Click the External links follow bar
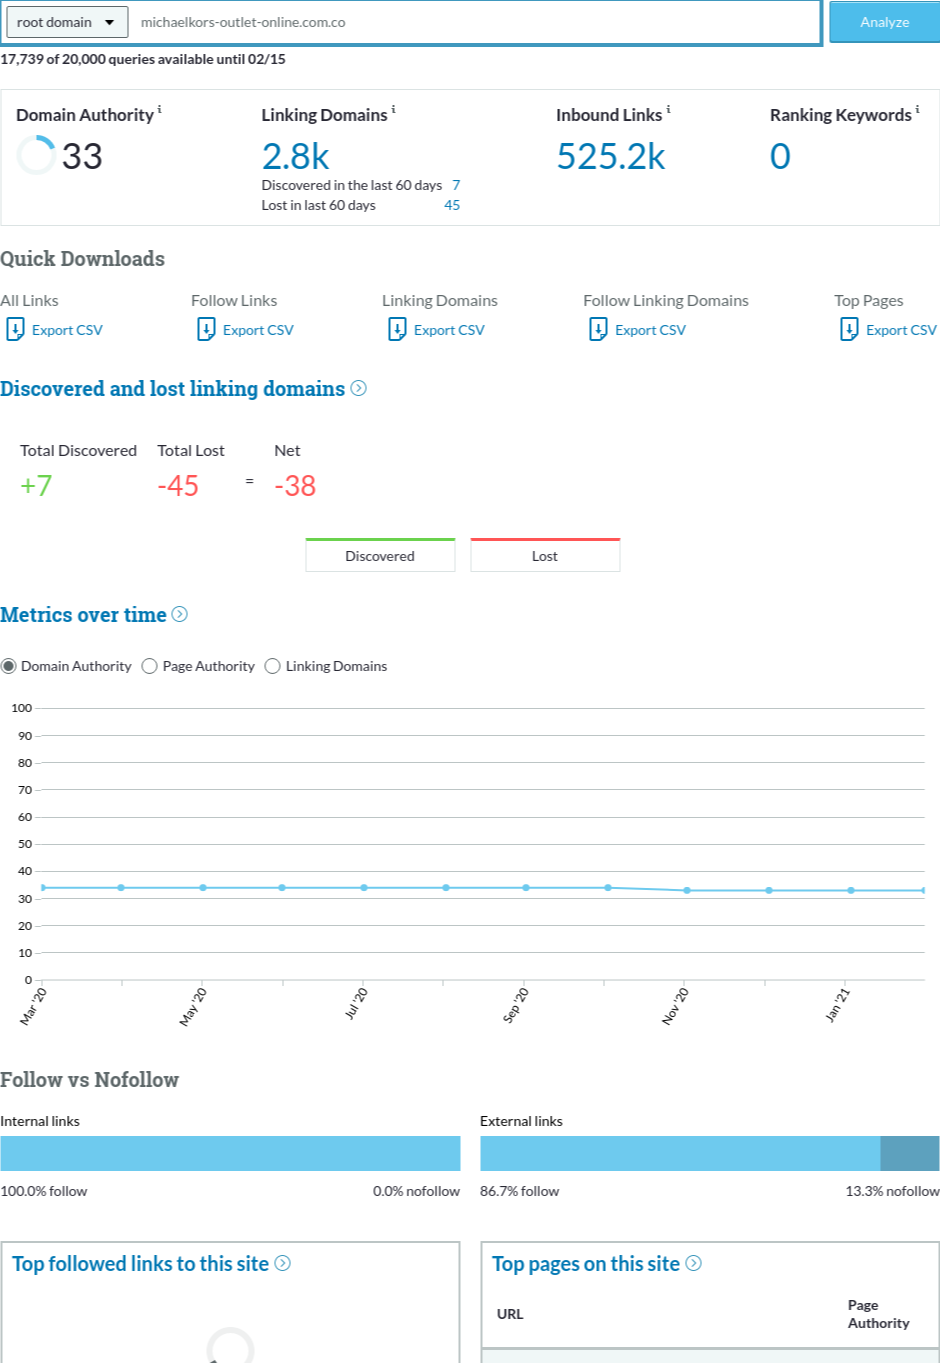 (x=680, y=1153)
